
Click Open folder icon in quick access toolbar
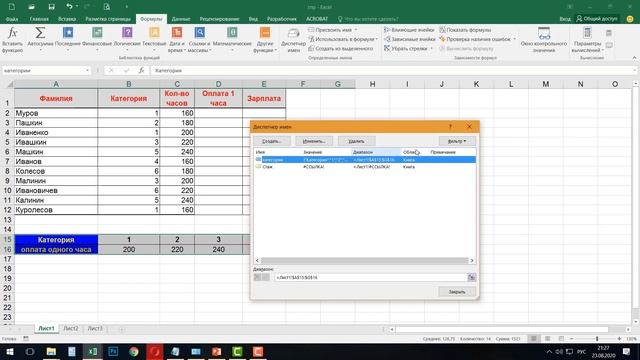31,7
